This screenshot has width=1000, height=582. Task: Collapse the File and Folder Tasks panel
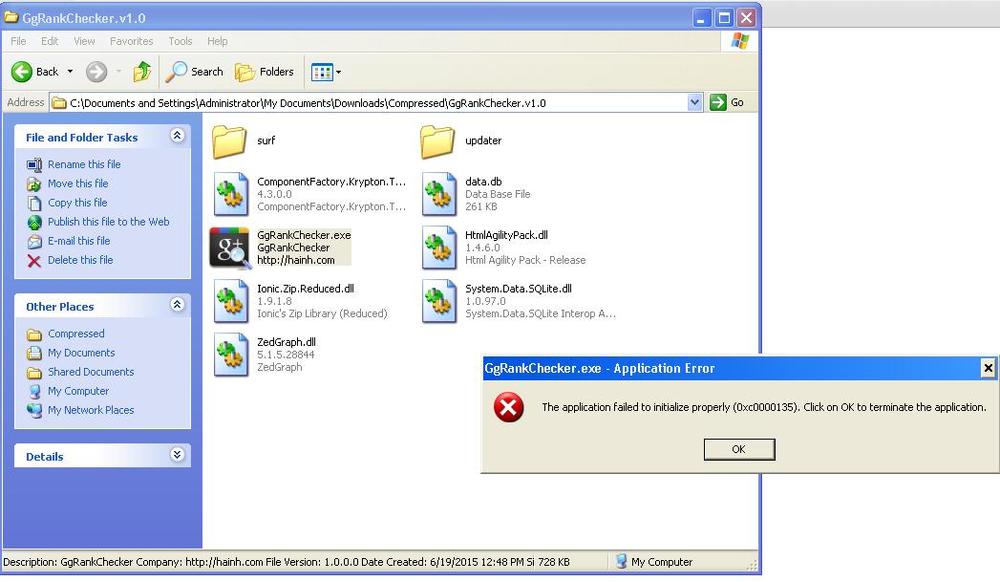point(177,135)
